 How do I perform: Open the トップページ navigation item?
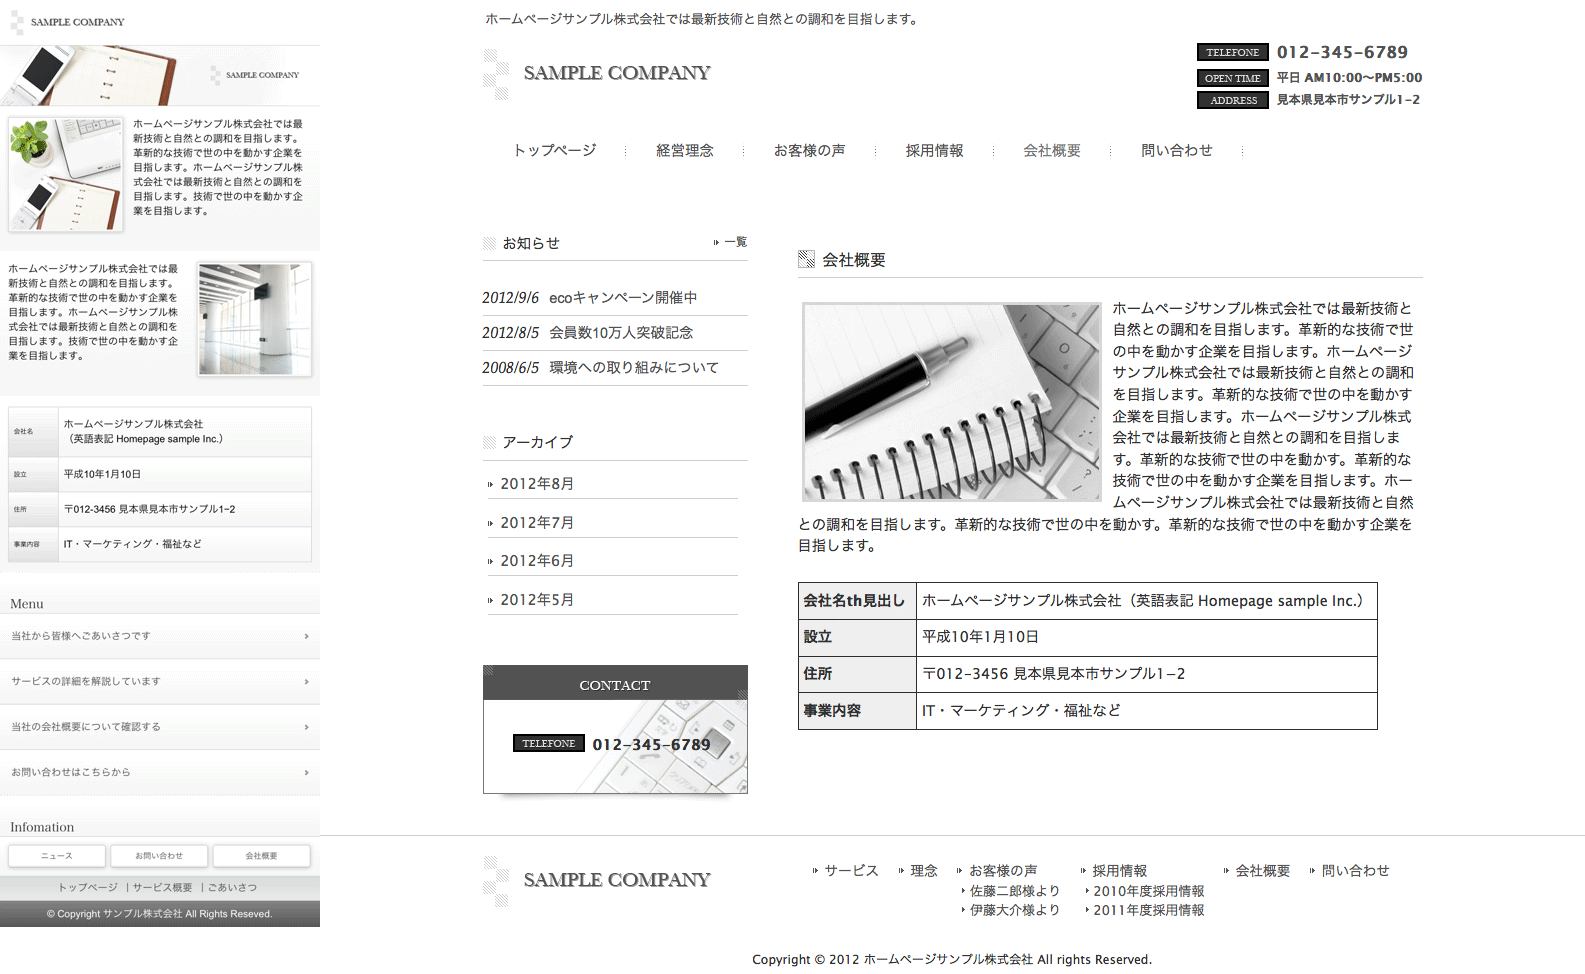(x=554, y=151)
